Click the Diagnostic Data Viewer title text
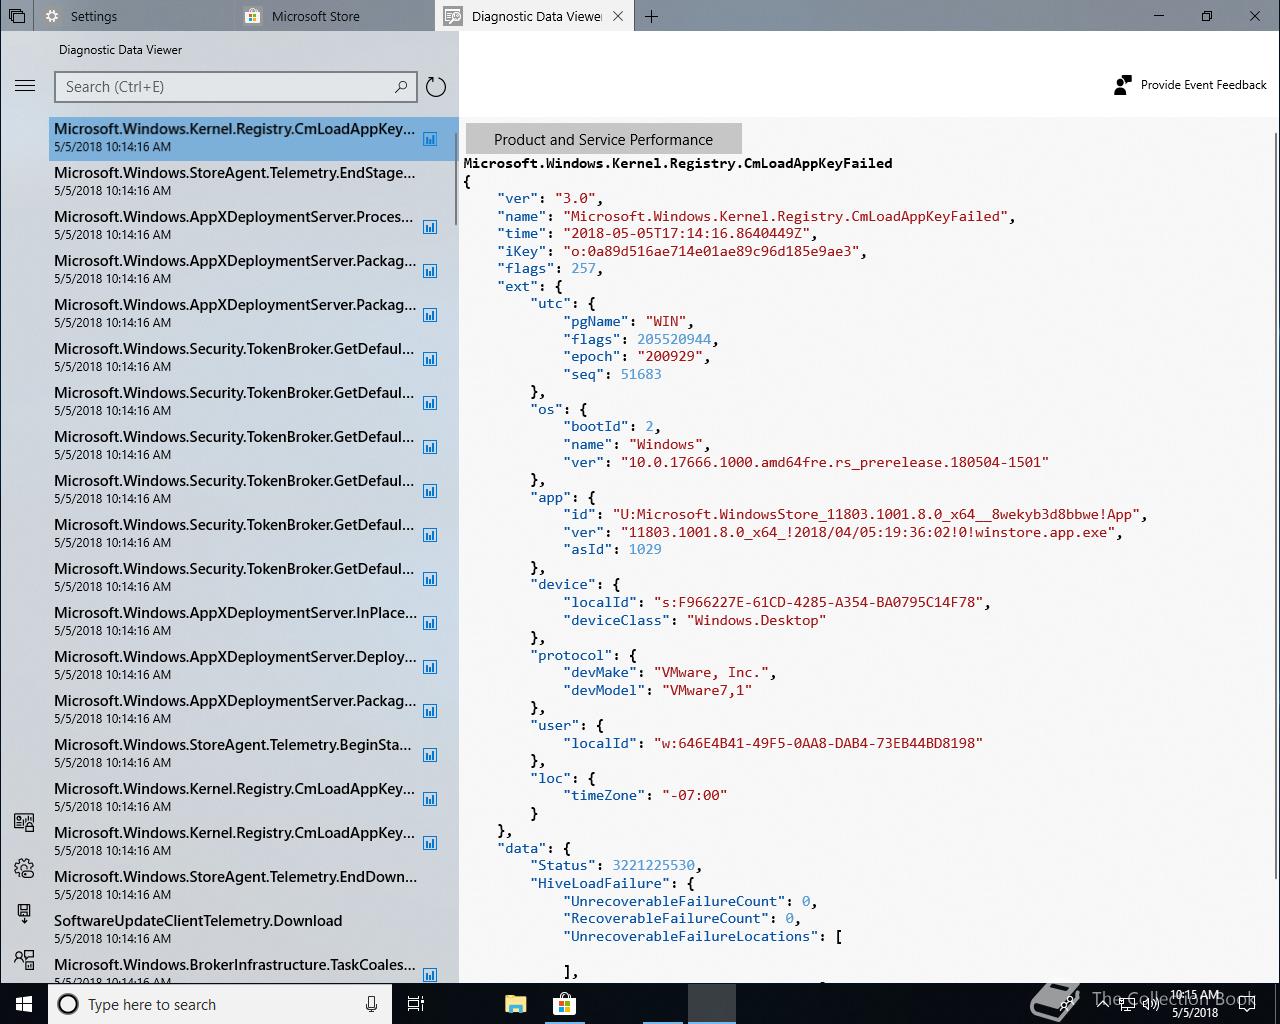 [x=121, y=50]
